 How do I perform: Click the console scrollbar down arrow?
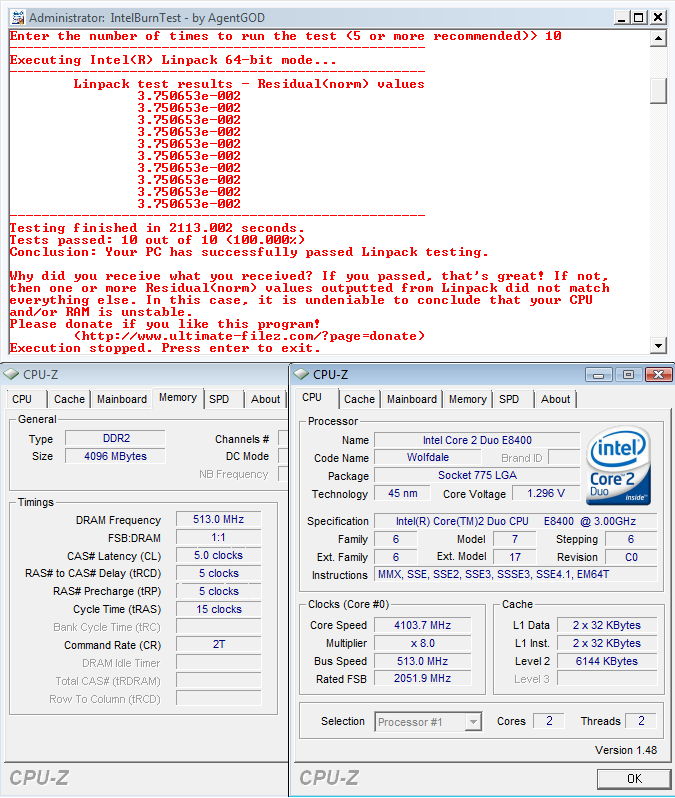(658, 346)
